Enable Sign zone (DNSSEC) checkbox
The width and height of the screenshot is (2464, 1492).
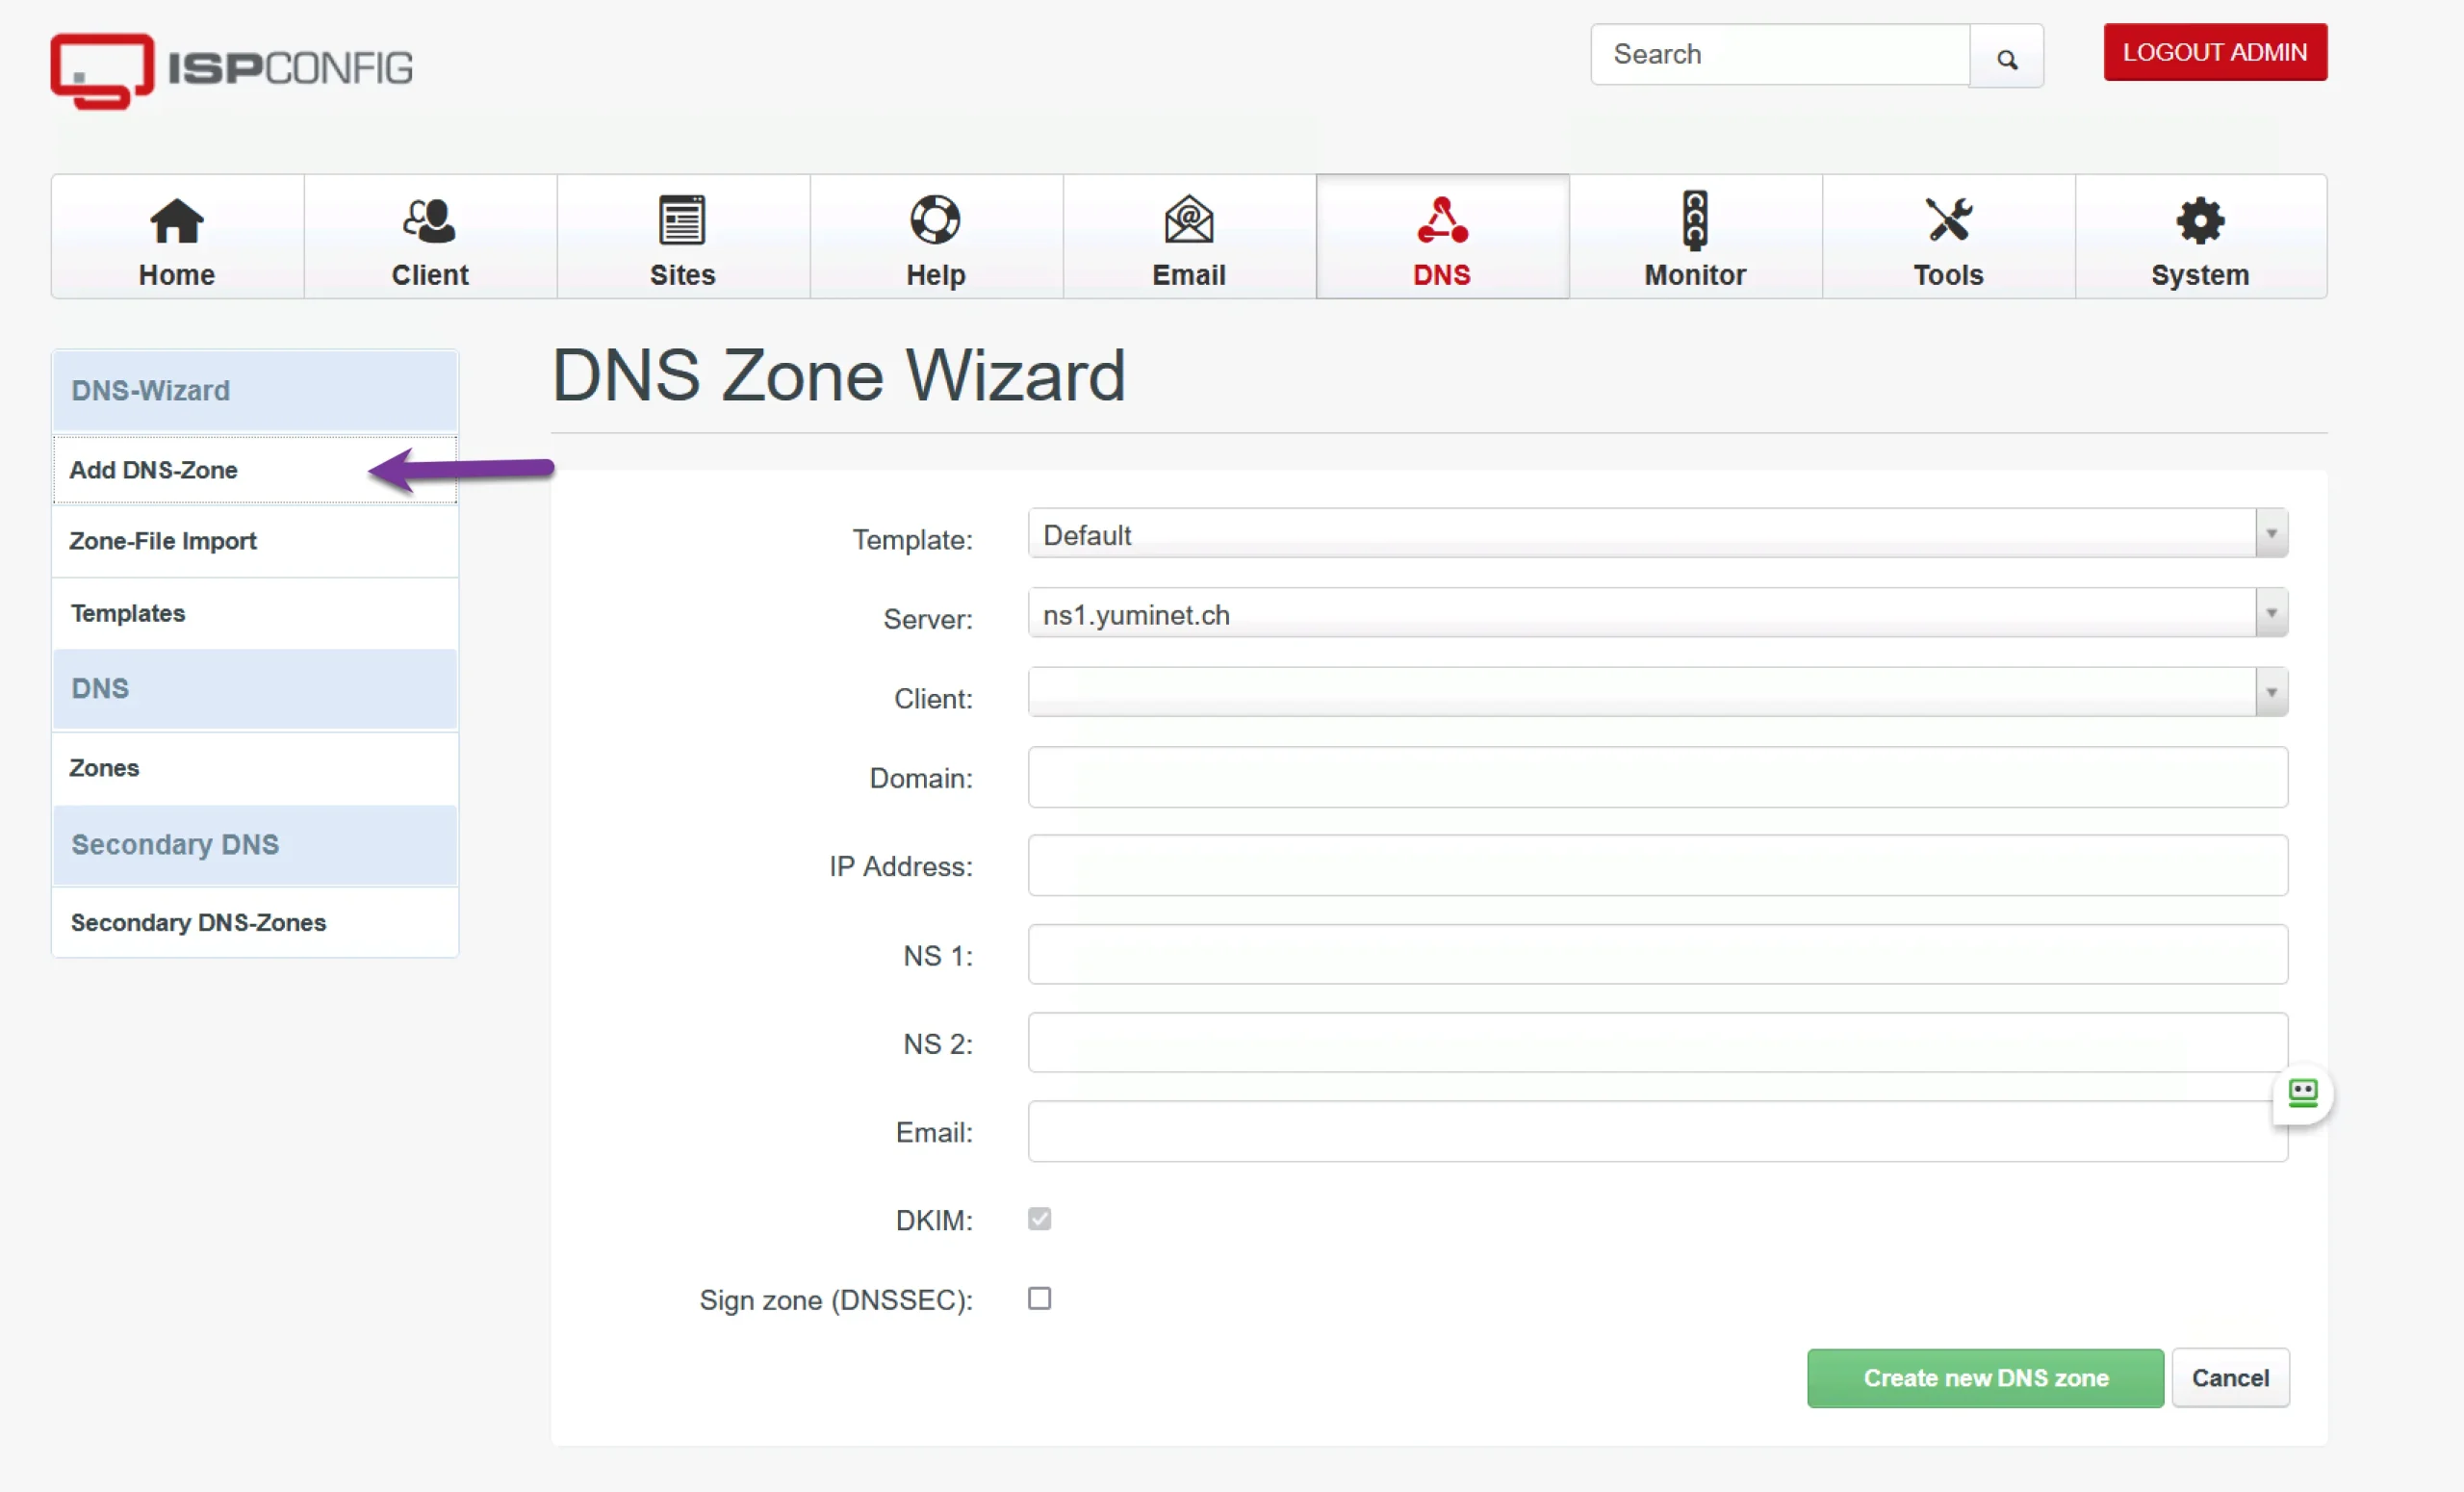click(1039, 1298)
